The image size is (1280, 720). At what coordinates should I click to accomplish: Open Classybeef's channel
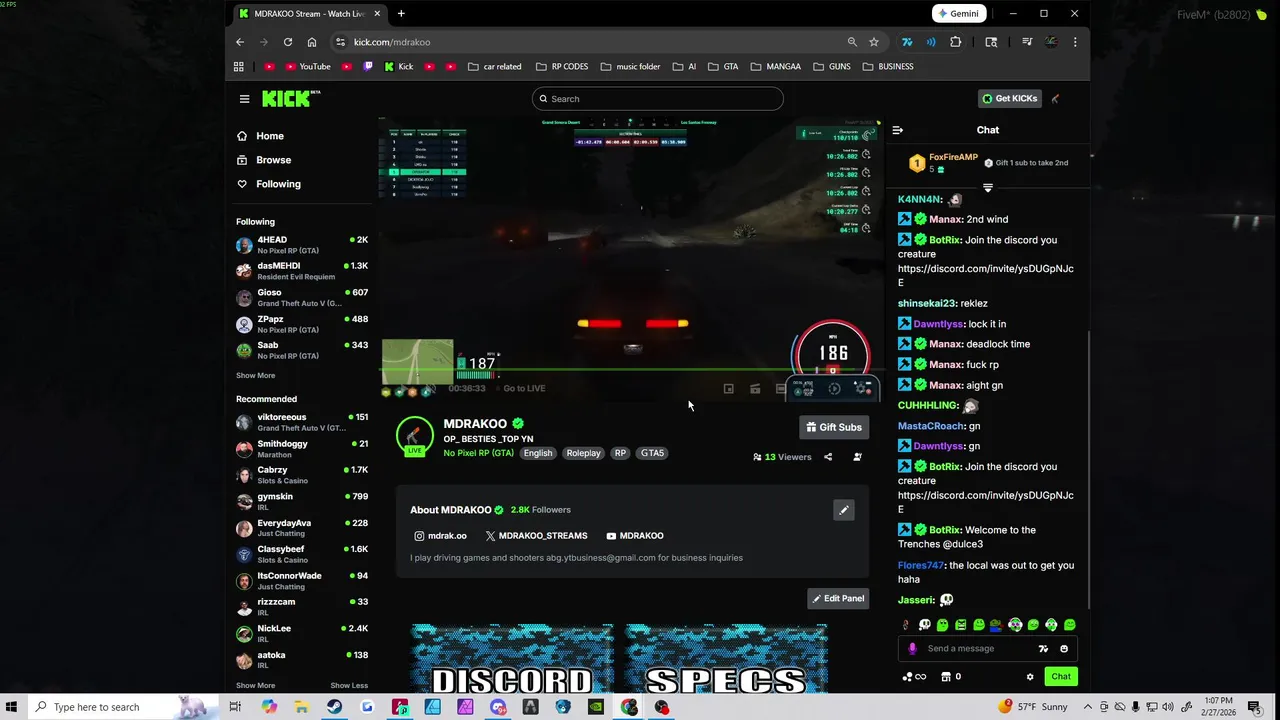pos(302,554)
